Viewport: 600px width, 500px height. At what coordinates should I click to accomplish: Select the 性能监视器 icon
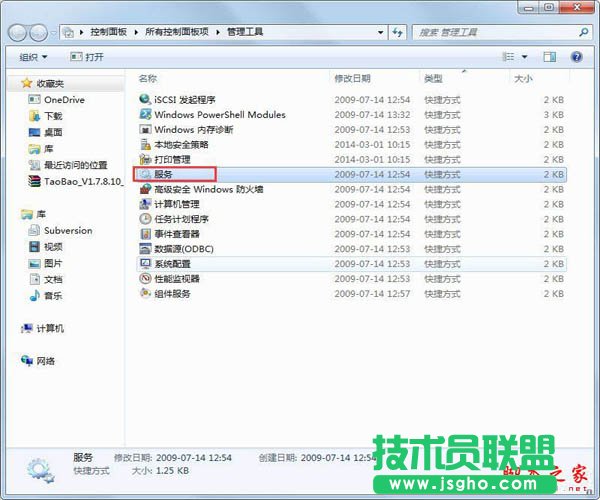145,279
